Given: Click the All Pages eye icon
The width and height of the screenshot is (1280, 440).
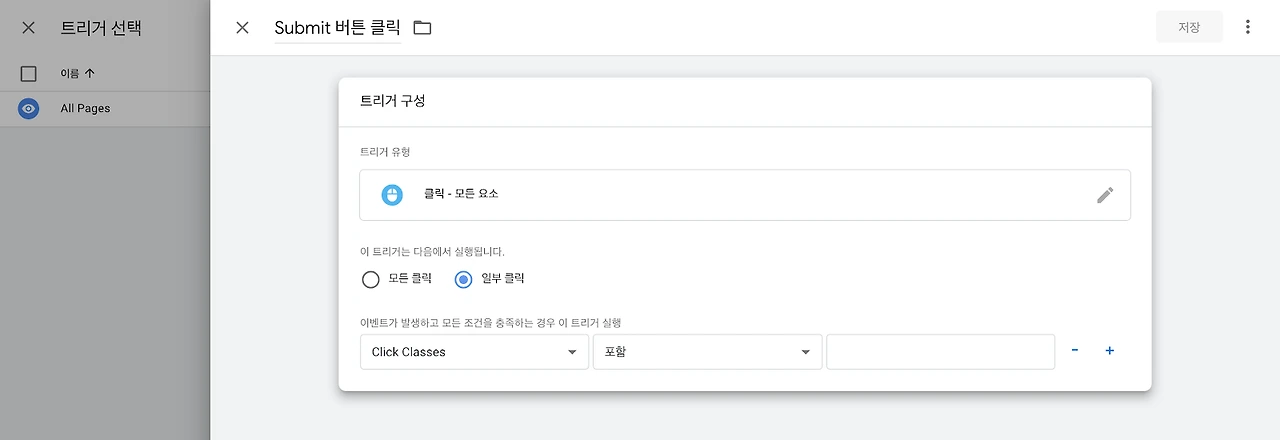Looking at the screenshot, I should 29,108.
